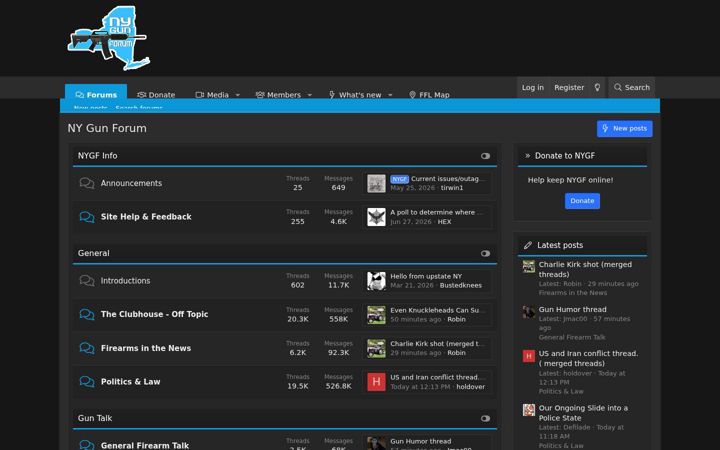Screen dimensions: 720x450
Task: Collapse the NYGF Info category toggle
Action: click(485, 156)
